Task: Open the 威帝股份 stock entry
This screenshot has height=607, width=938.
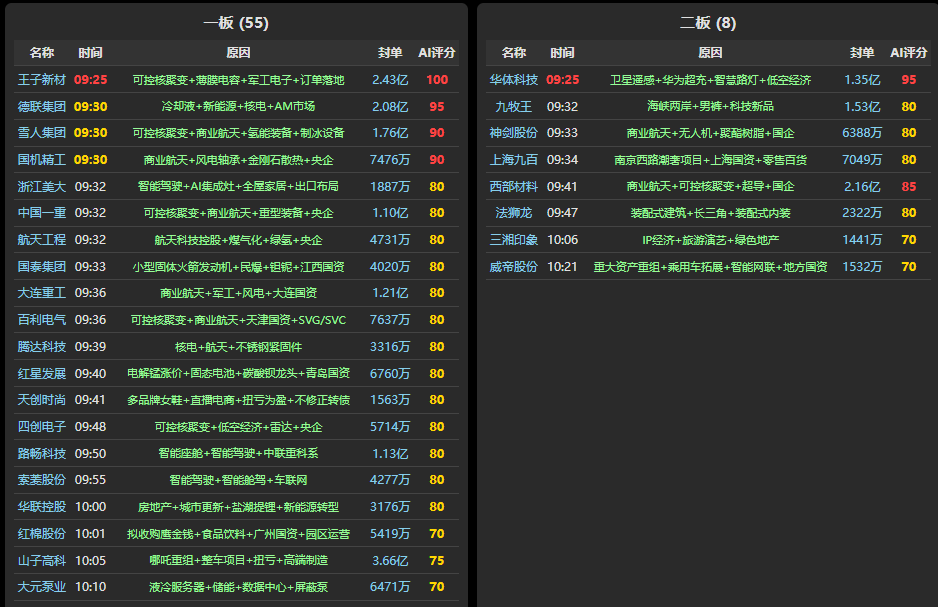Action: click(513, 266)
